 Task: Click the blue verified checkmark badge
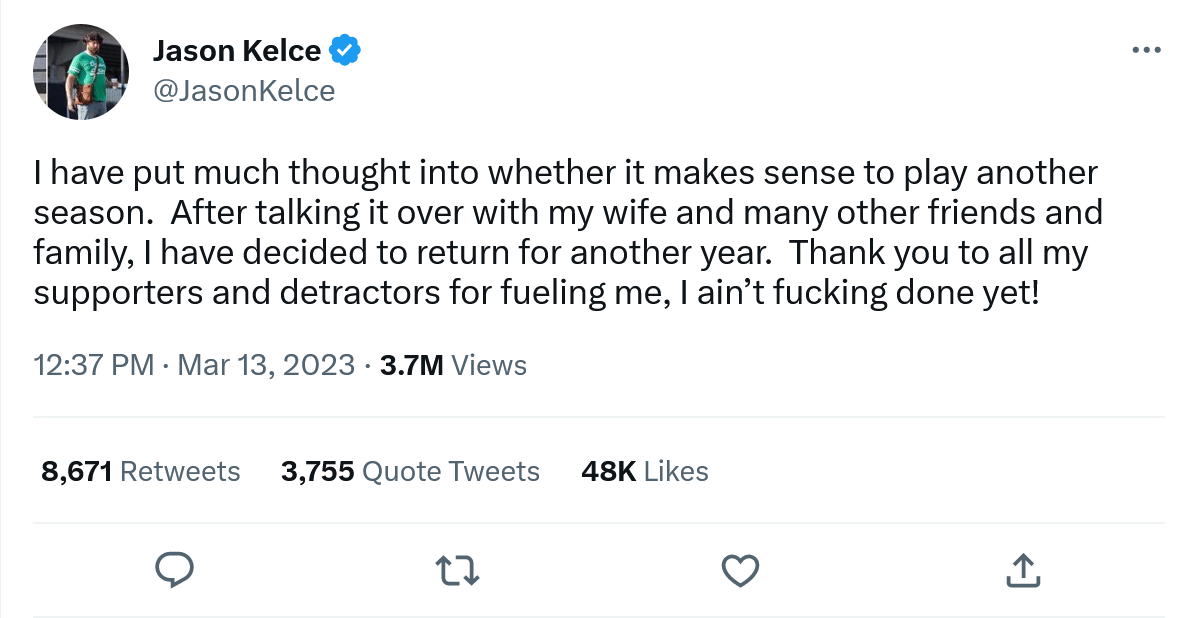(346, 50)
